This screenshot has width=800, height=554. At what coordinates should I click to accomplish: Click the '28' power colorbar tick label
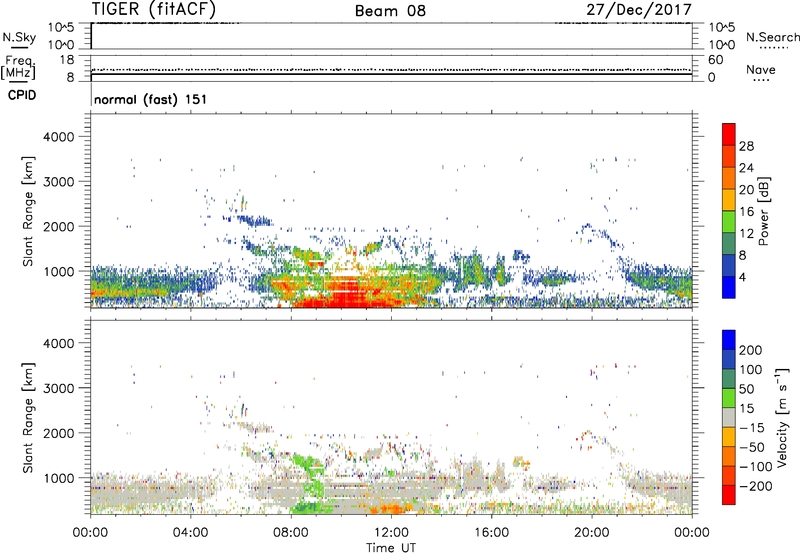click(x=746, y=146)
